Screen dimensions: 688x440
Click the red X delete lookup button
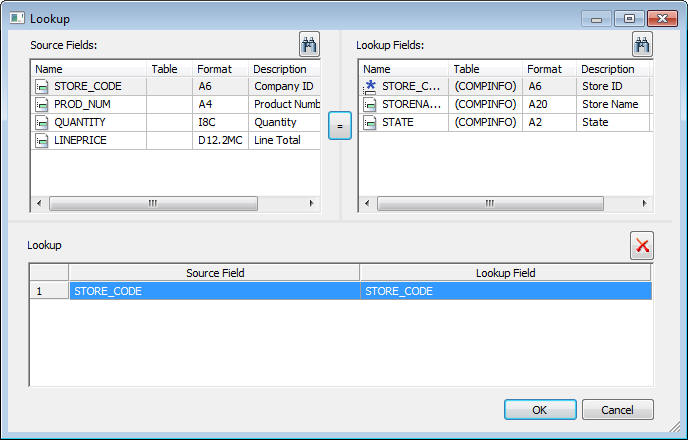[642, 245]
